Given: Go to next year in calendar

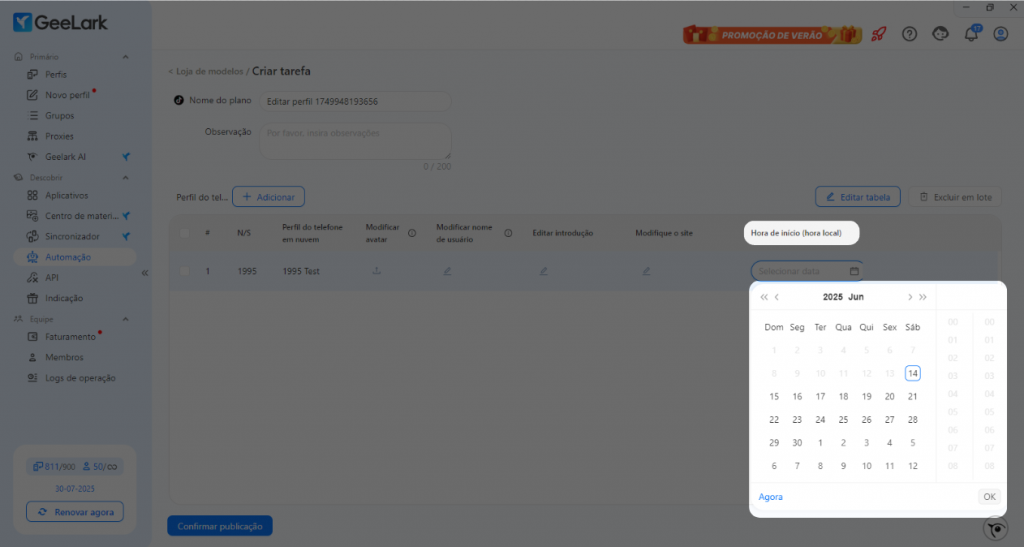Looking at the screenshot, I should coord(923,297).
